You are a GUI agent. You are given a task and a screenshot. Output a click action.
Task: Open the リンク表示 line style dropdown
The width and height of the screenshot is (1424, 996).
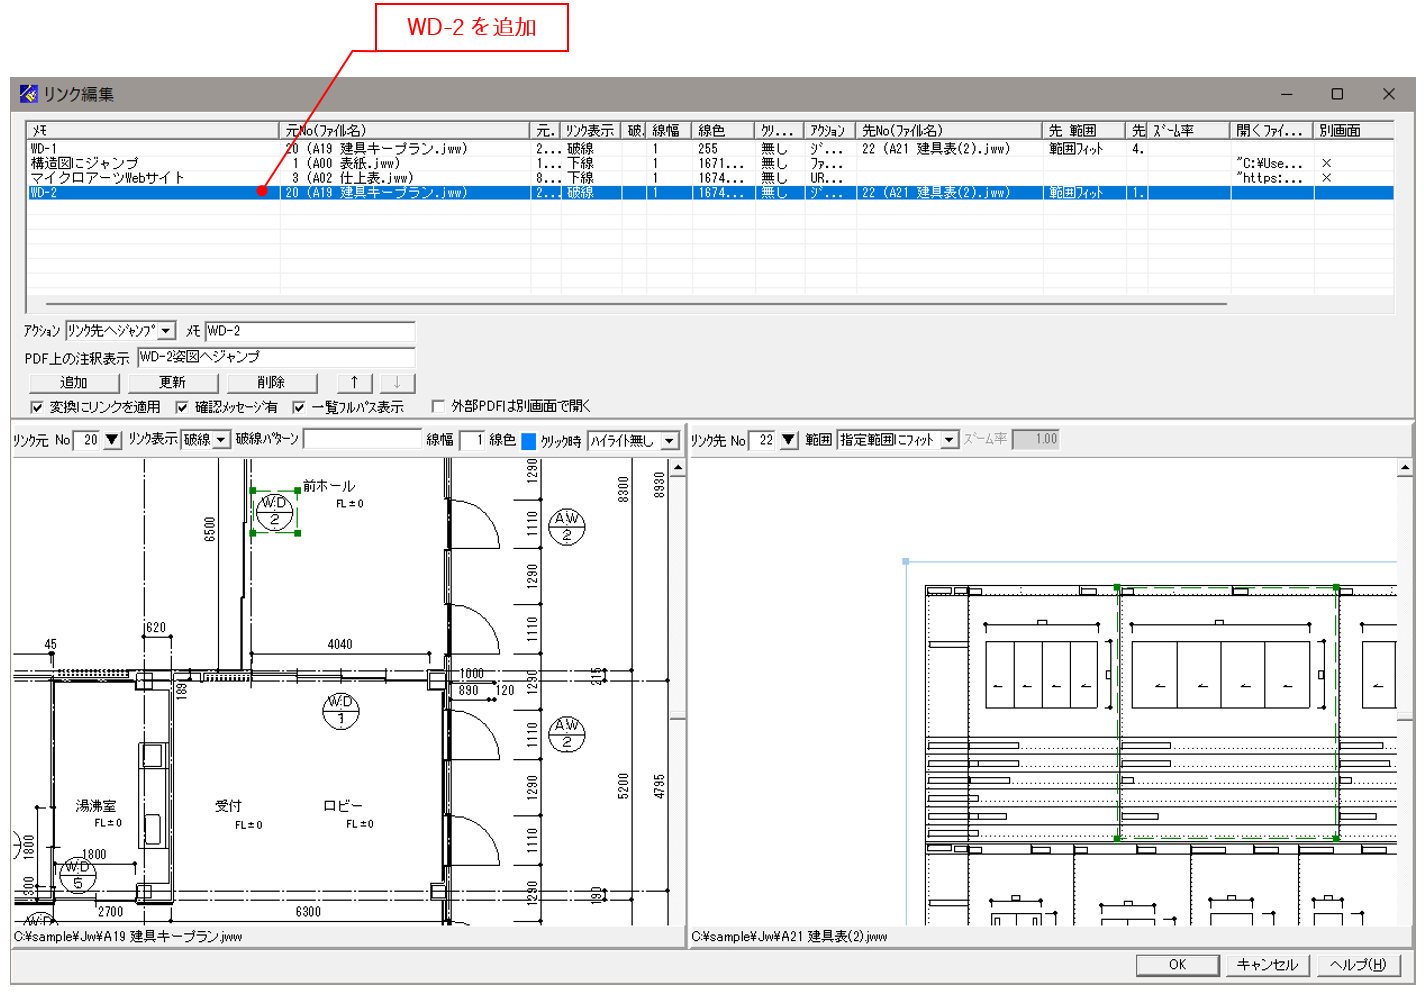coord(221,440)
